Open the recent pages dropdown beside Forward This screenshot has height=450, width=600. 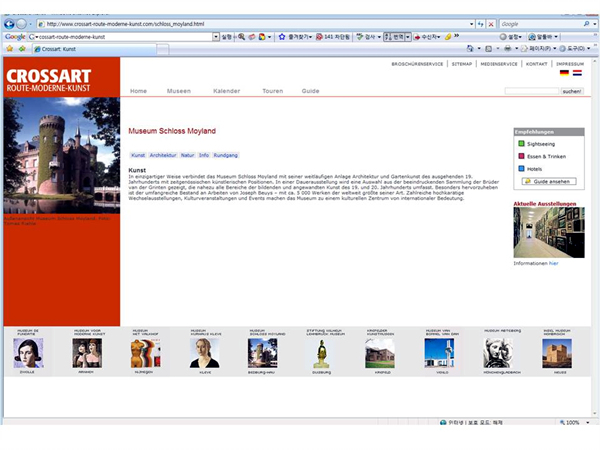[31, 24]
